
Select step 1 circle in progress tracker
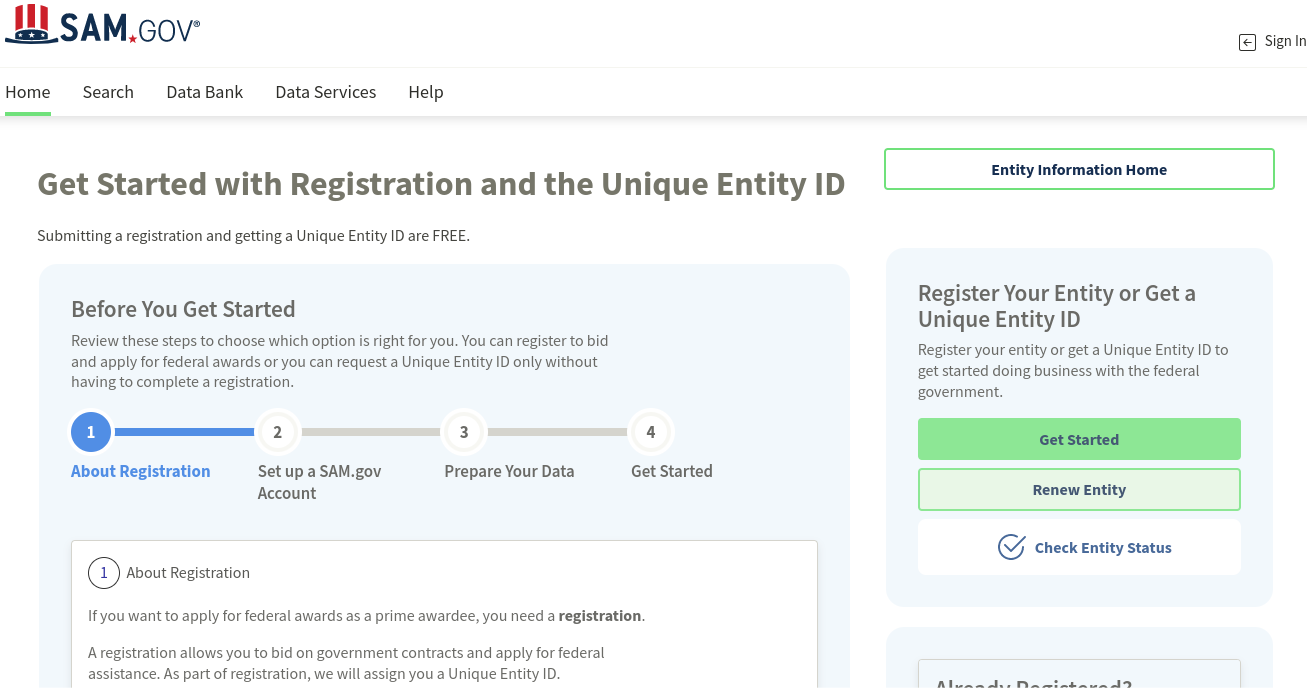pos(91,432)
